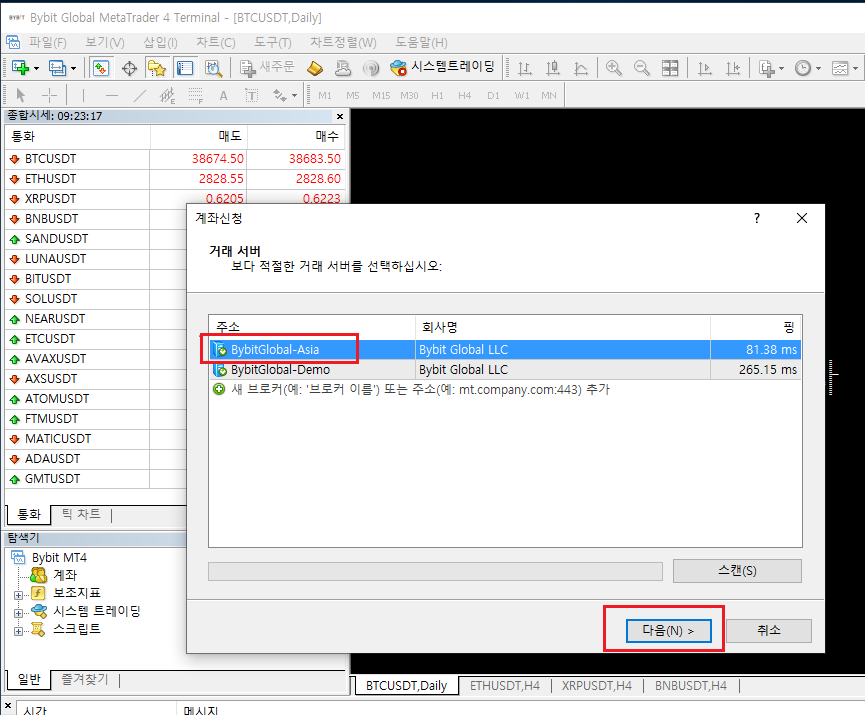Expand the 스크립트 tree node
The image size is (865, 715).
(x=18, y=631)
